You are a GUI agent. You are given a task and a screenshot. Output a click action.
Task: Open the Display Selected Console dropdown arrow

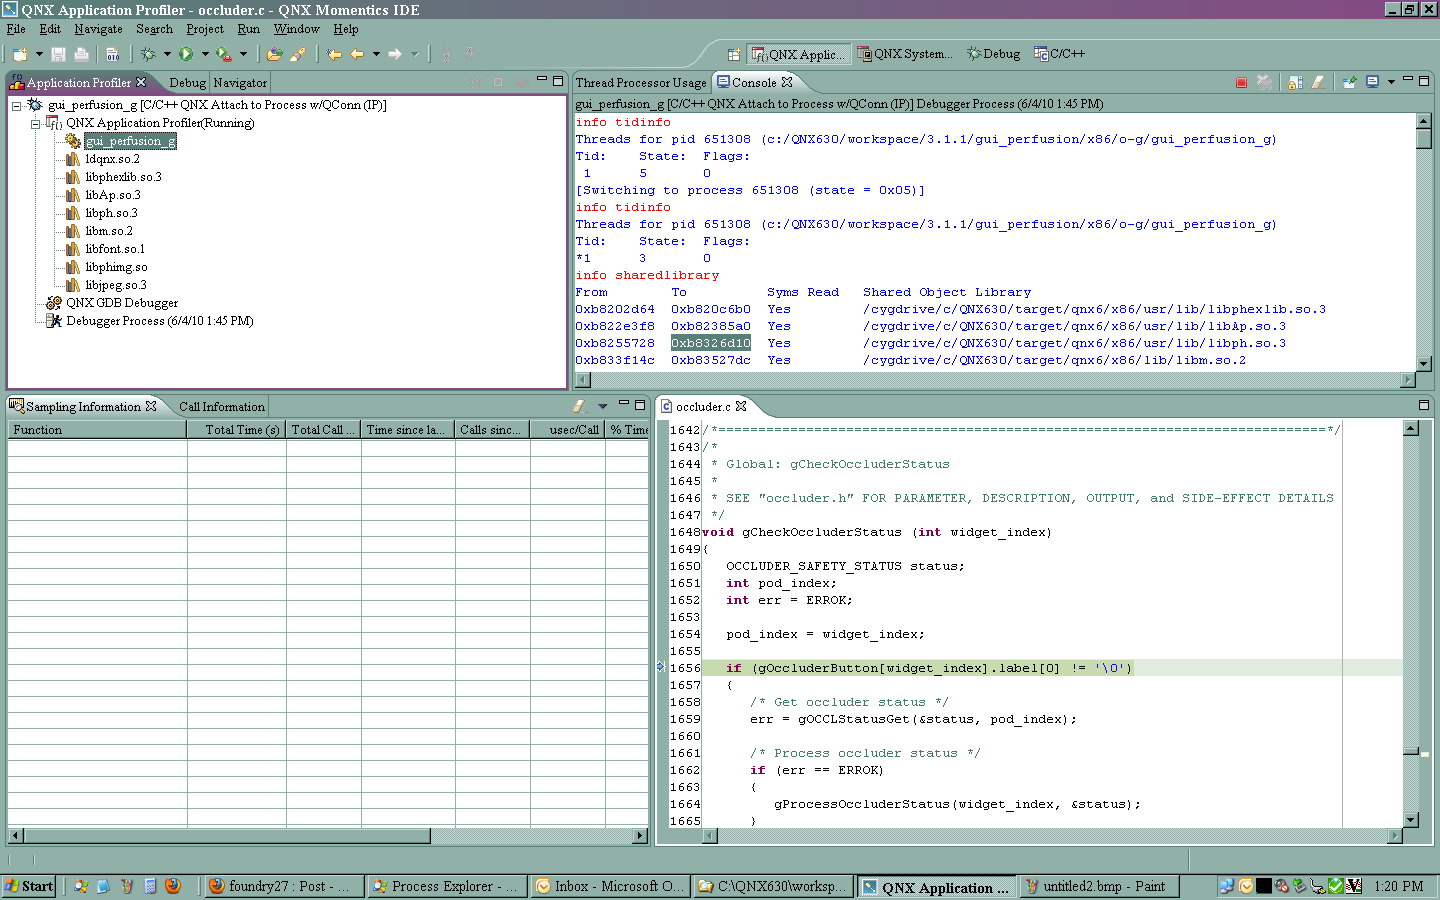pos(1391,83)
